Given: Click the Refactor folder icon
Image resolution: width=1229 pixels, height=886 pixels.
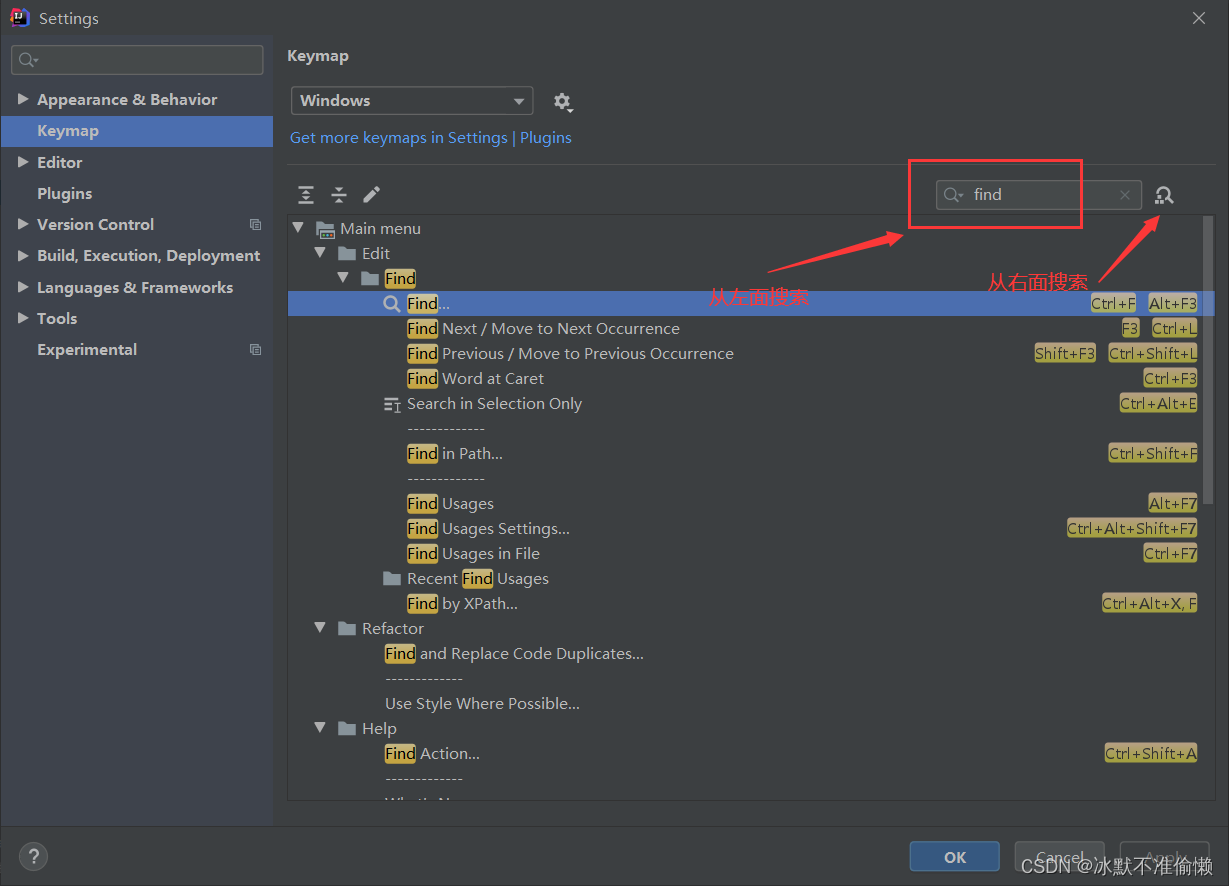Looking at the screenshot, I should click(347, 629).
